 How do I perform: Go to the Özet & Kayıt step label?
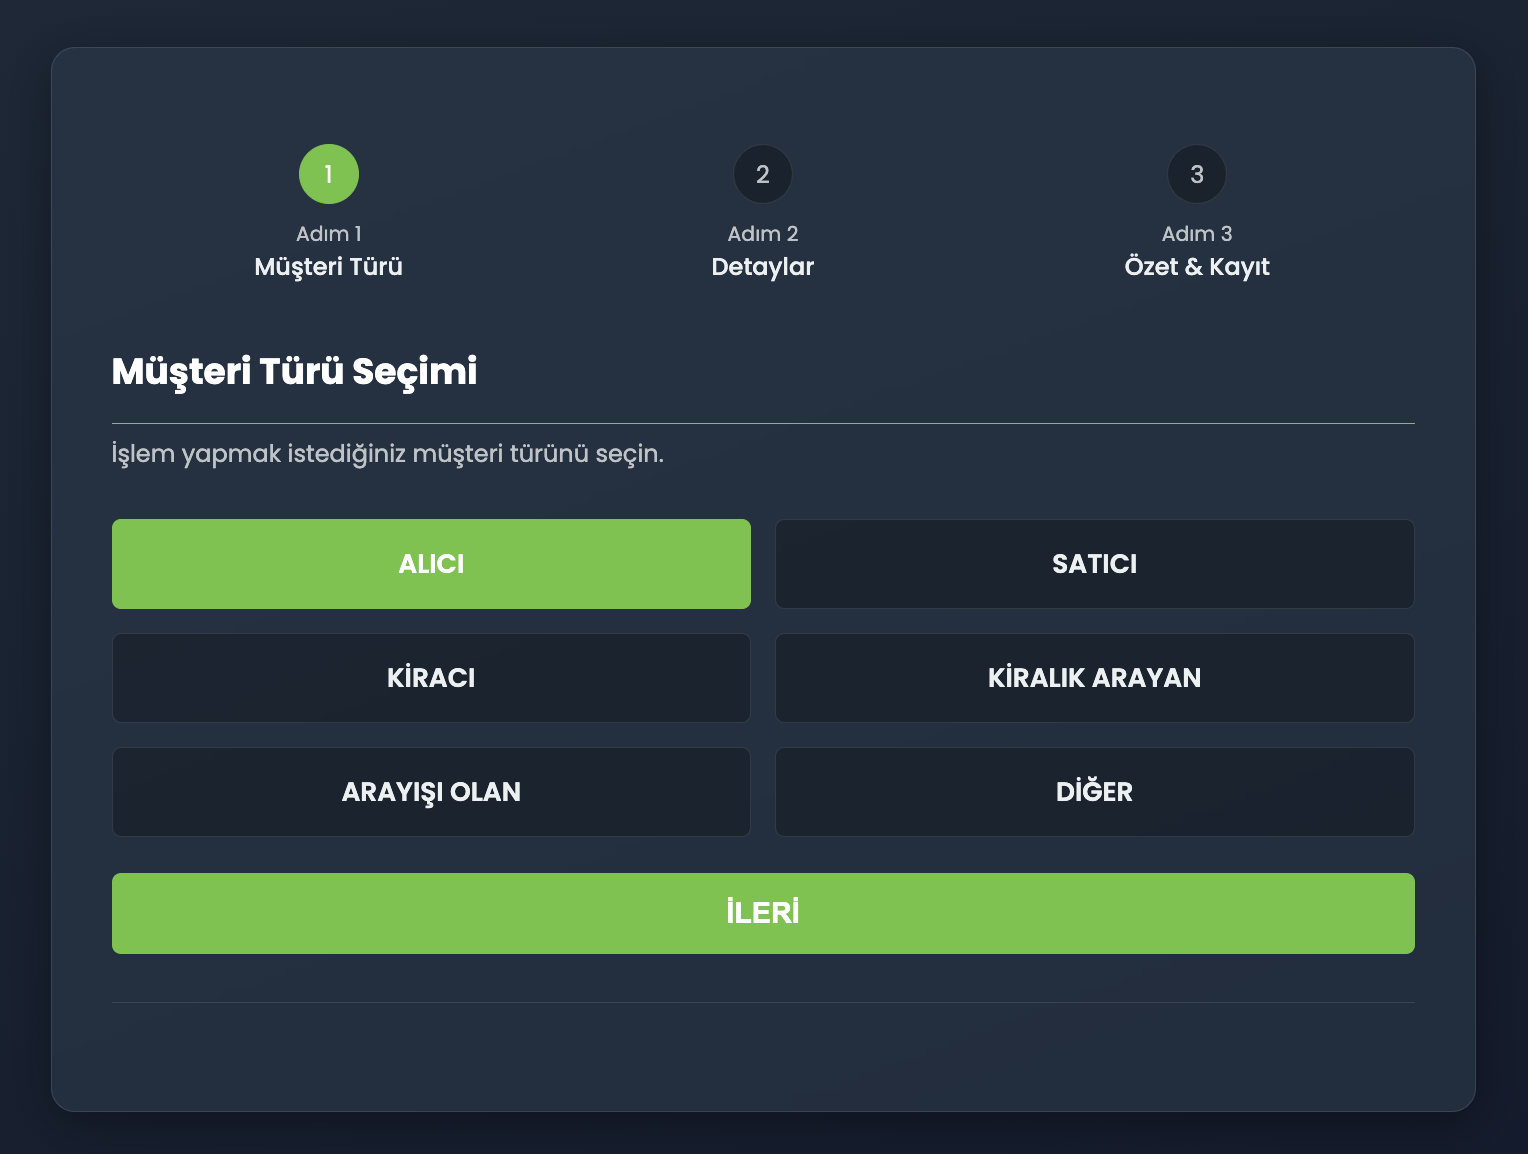pyautogui.click(x=1196, y=267)
